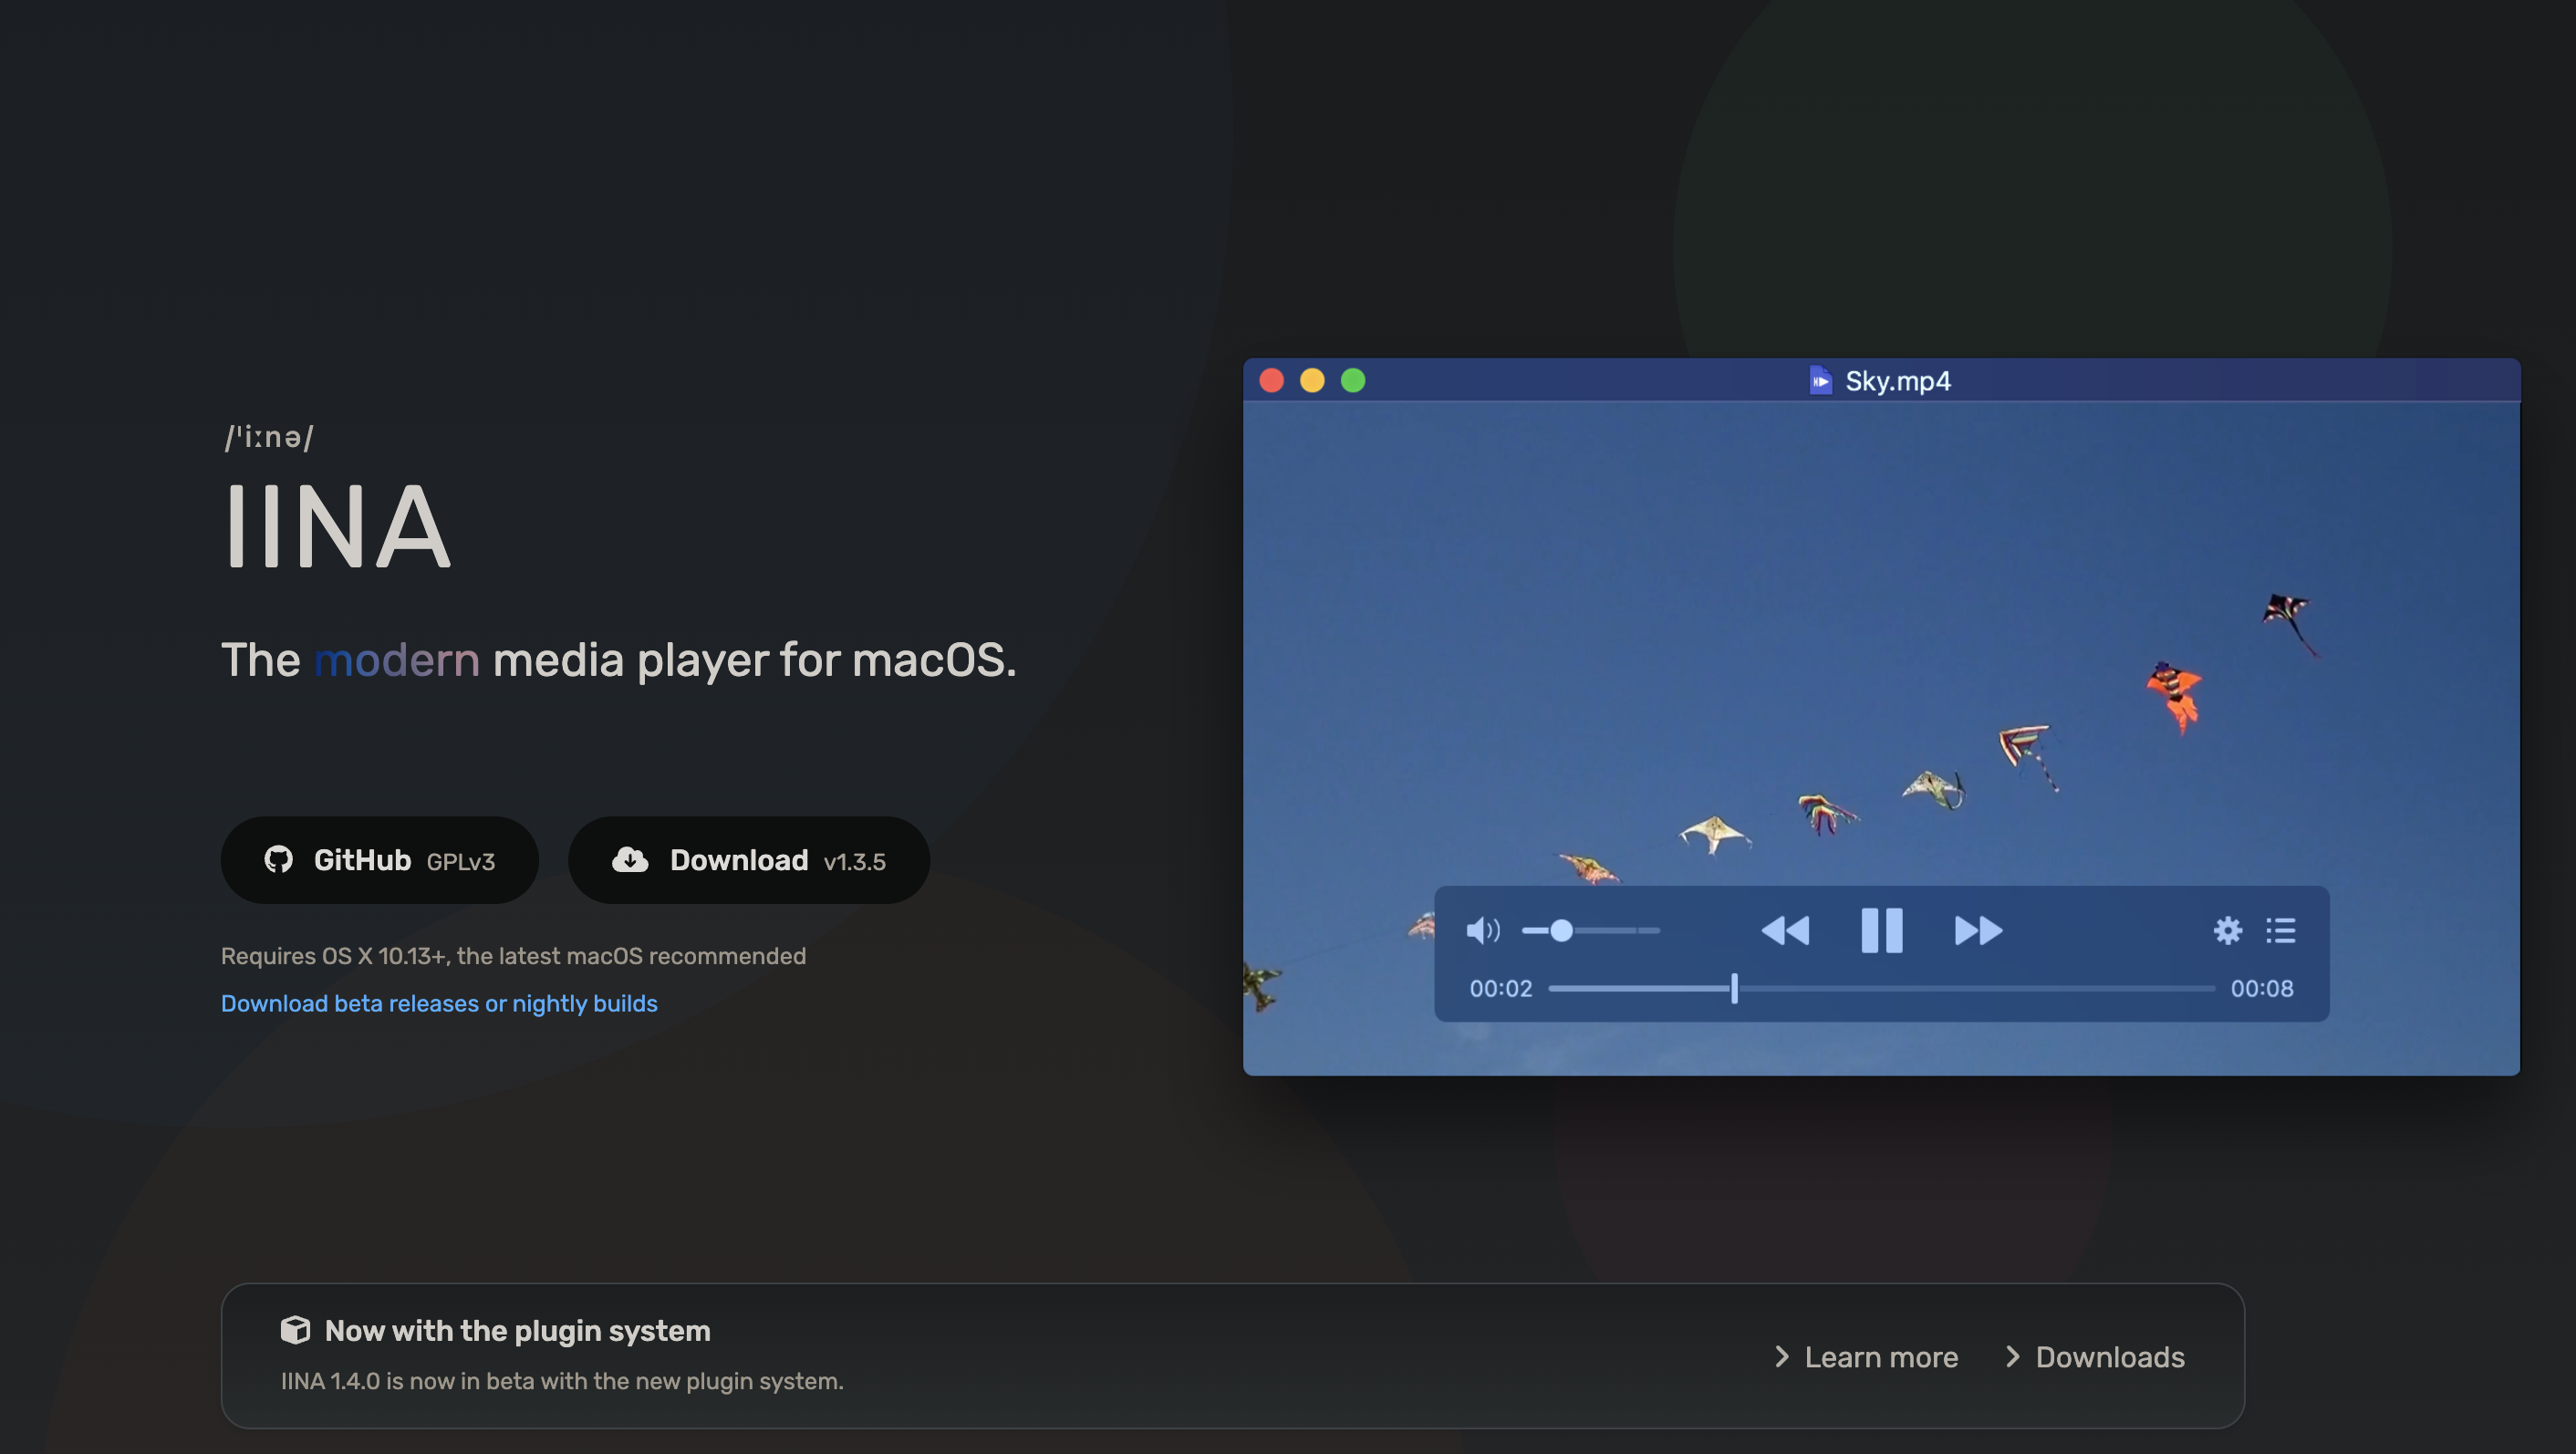Click the rewind double-arrow button
This screenshot has width=2576, height=1454.
pyautogui.click(x=1785, y=931)
